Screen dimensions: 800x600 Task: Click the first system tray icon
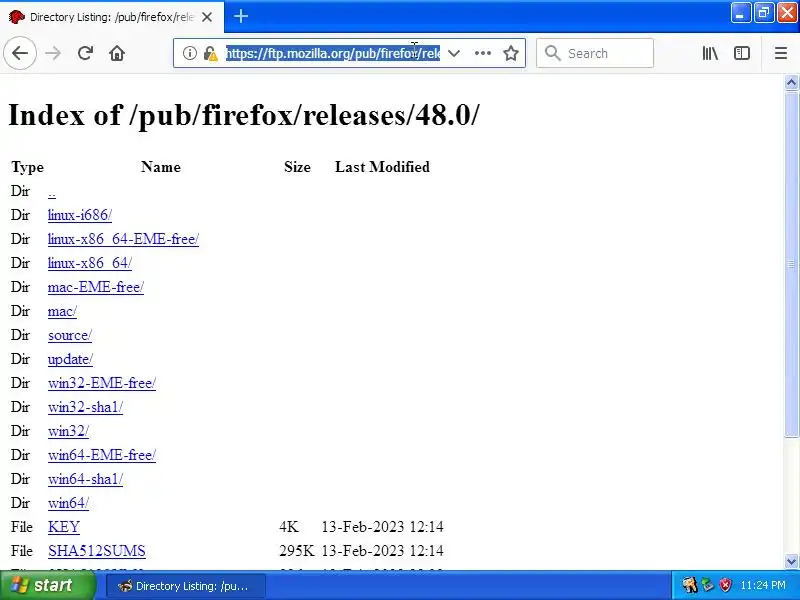pyautogui.click(x=689, y=585)
